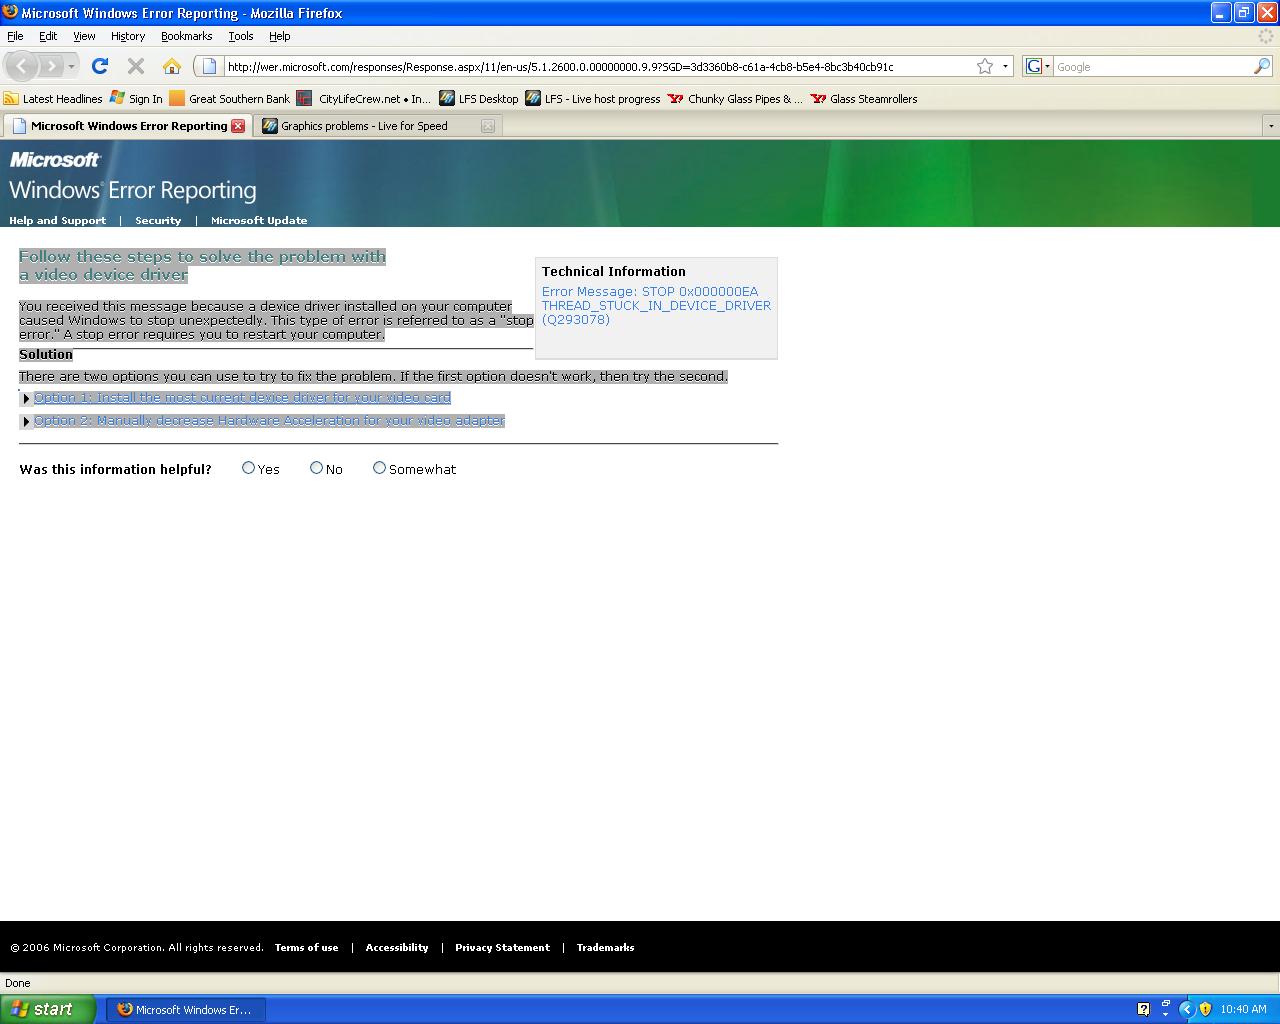Click the page identity icon in address bar

[209, 67]
